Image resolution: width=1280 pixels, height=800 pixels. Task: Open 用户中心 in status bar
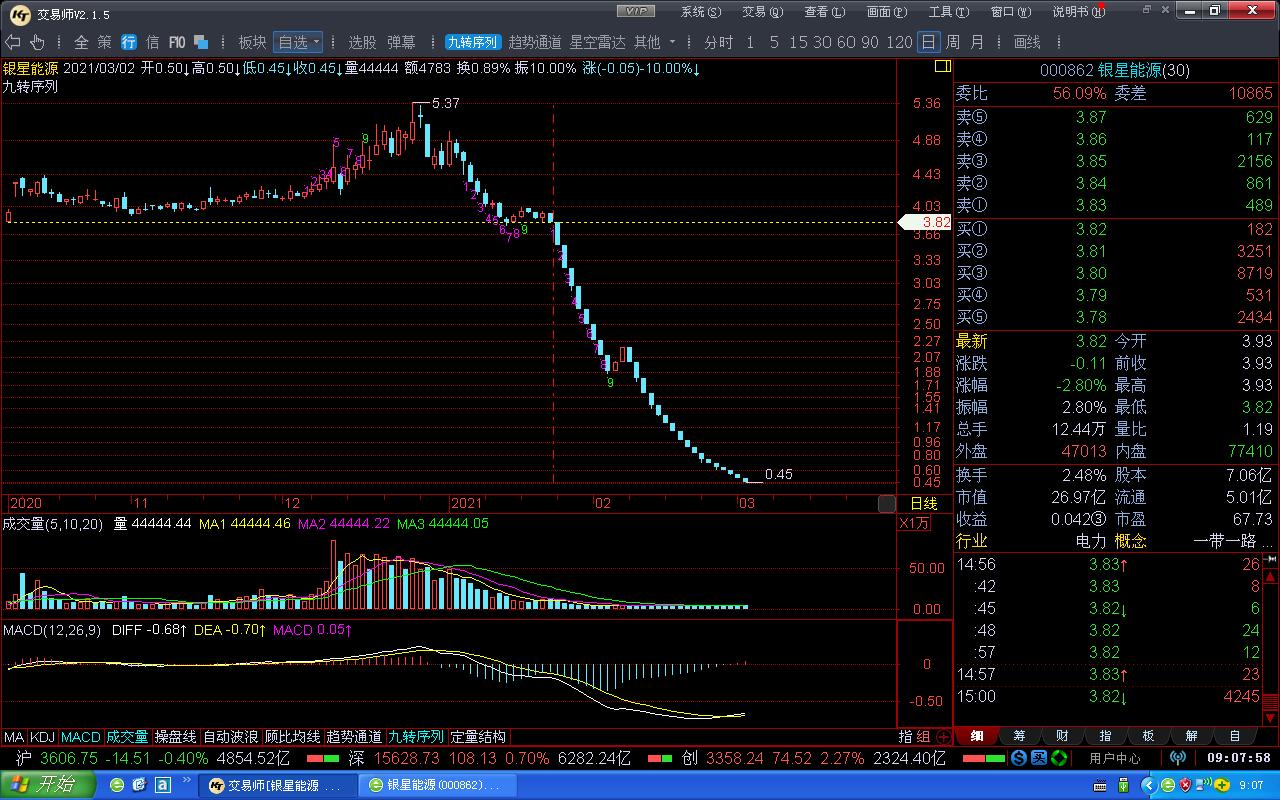1114,758
